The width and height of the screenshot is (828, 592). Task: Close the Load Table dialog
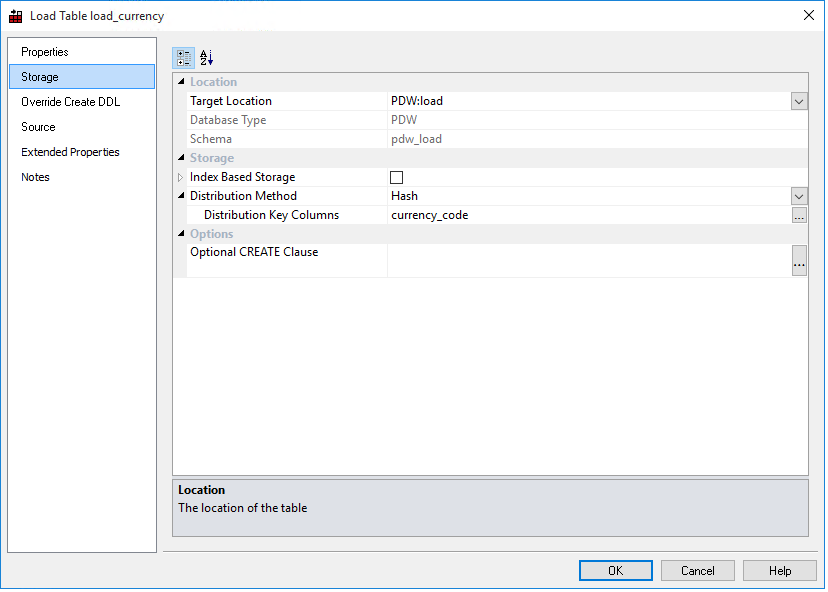pyautogui.click(x=808, y=15)
